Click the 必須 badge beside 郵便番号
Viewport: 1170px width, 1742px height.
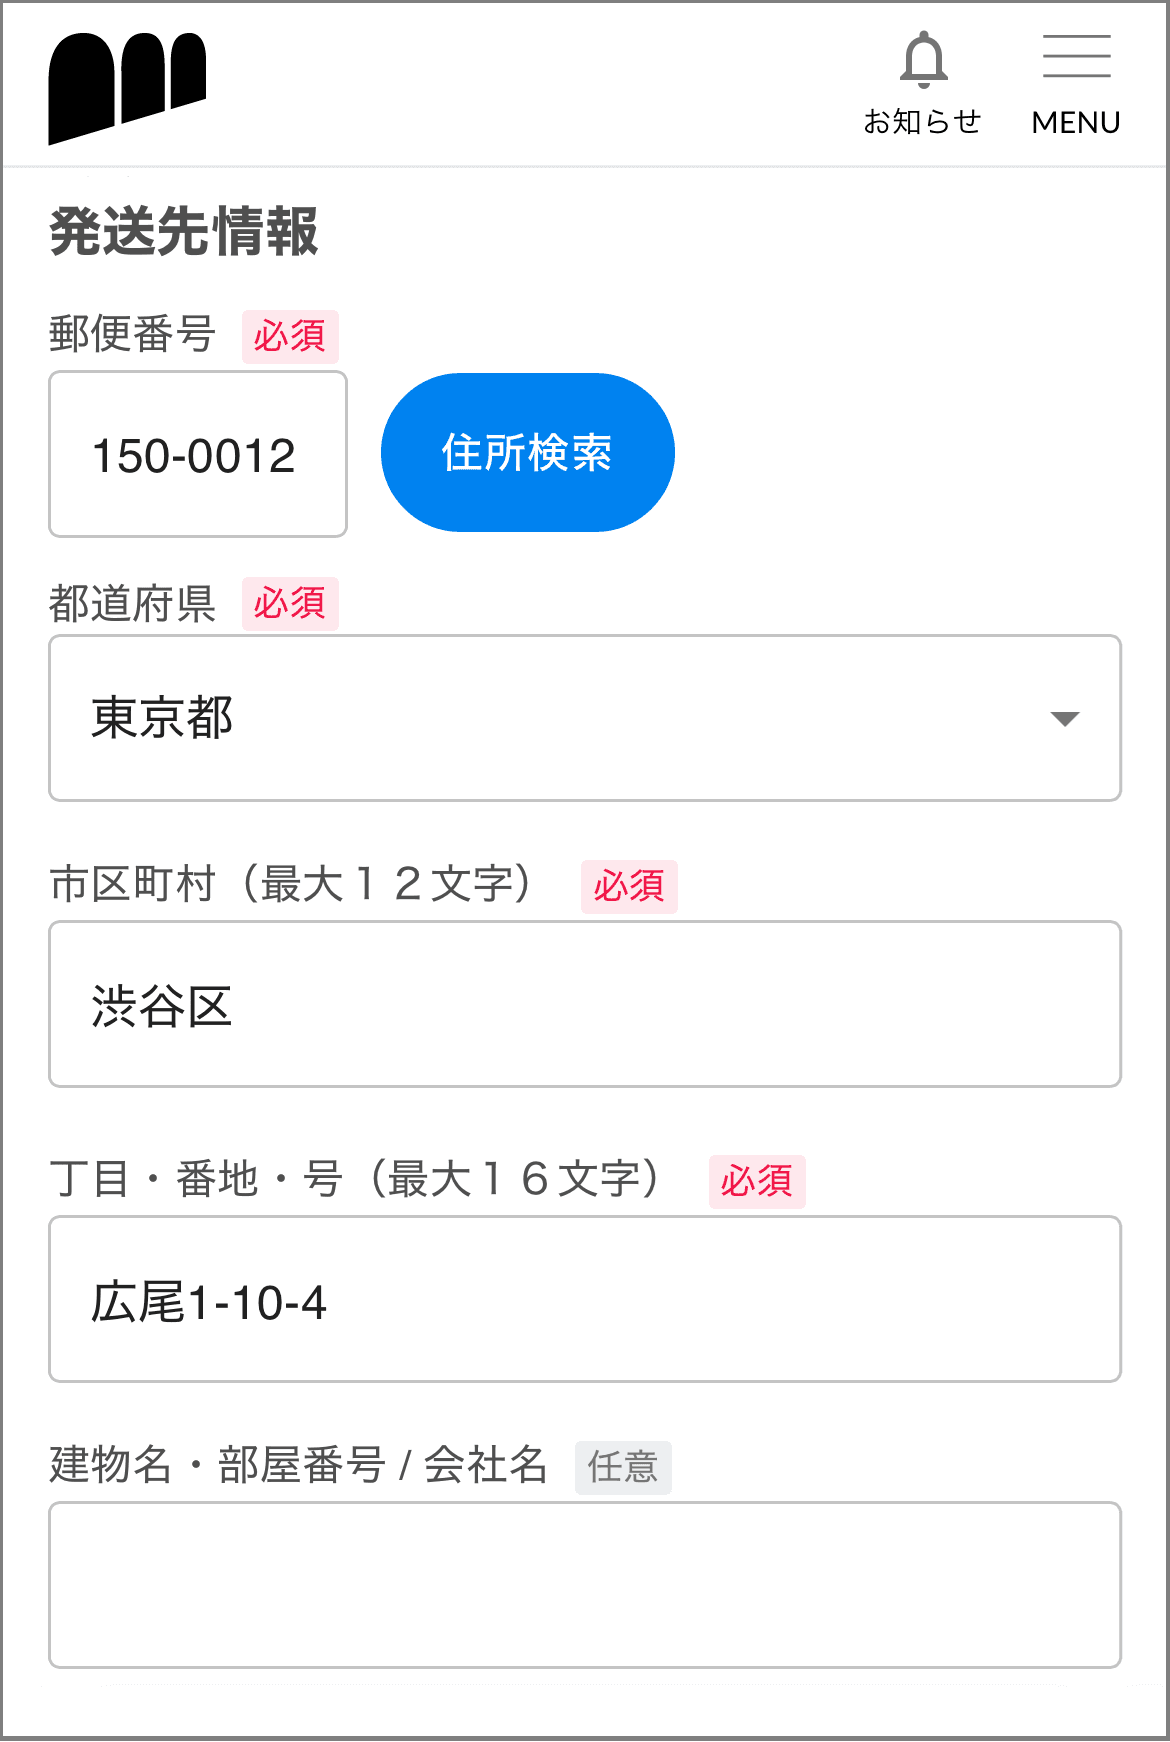coord(290,336)
